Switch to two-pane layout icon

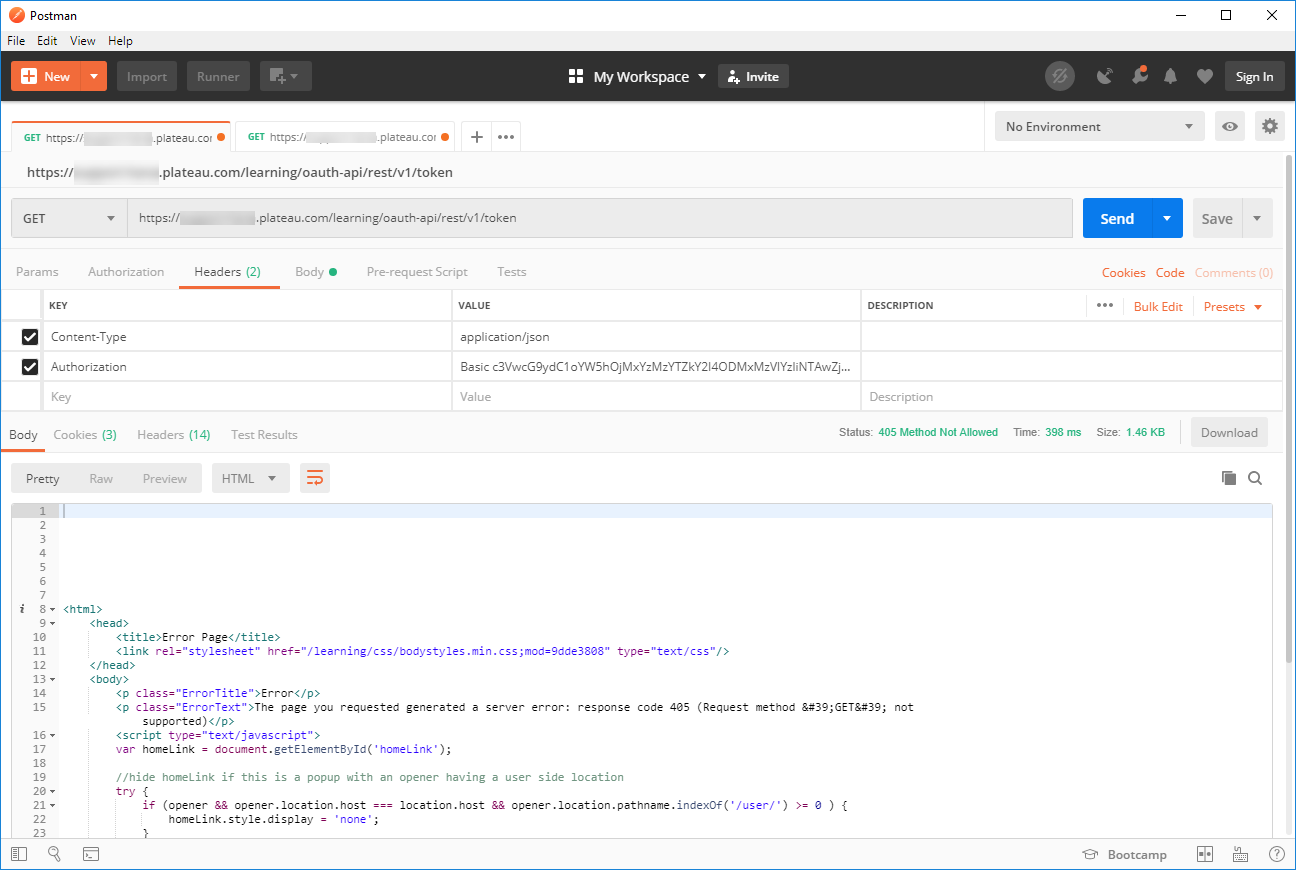tap(1205, 854)
